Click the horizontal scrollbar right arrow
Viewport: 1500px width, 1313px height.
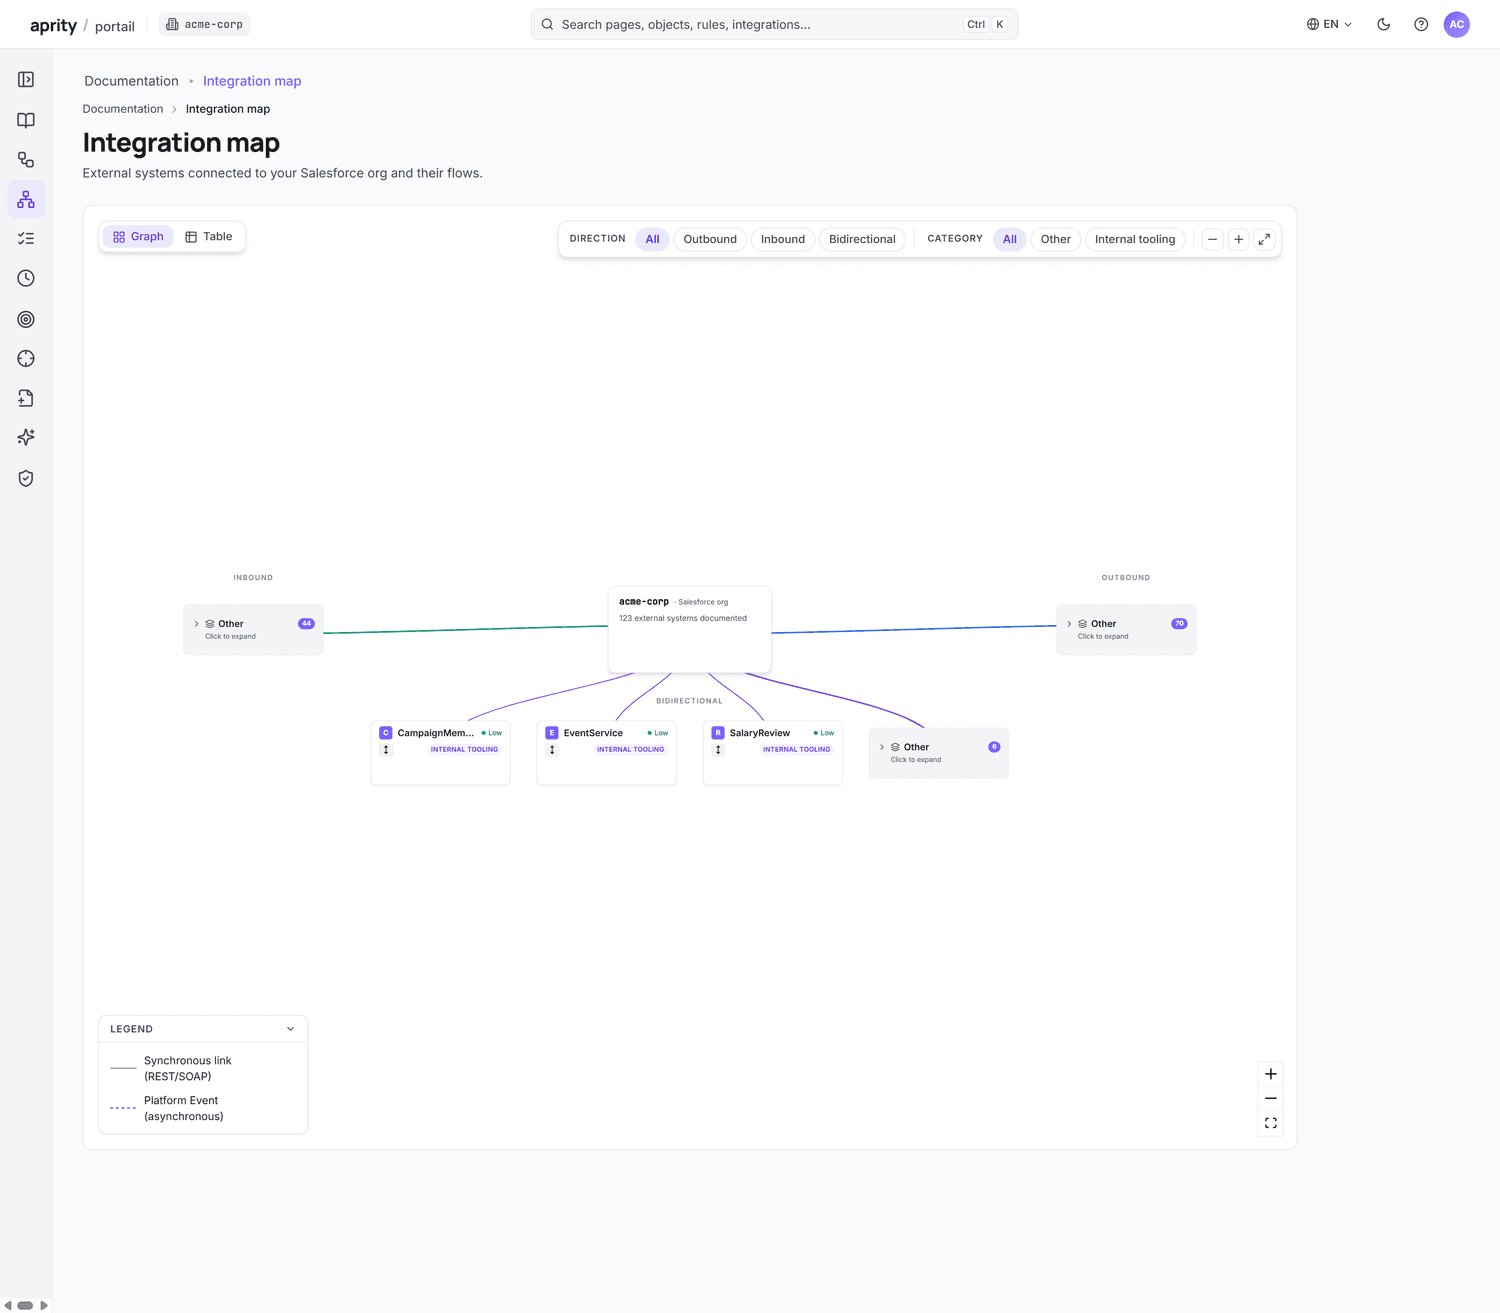(x=43, y=1305)
